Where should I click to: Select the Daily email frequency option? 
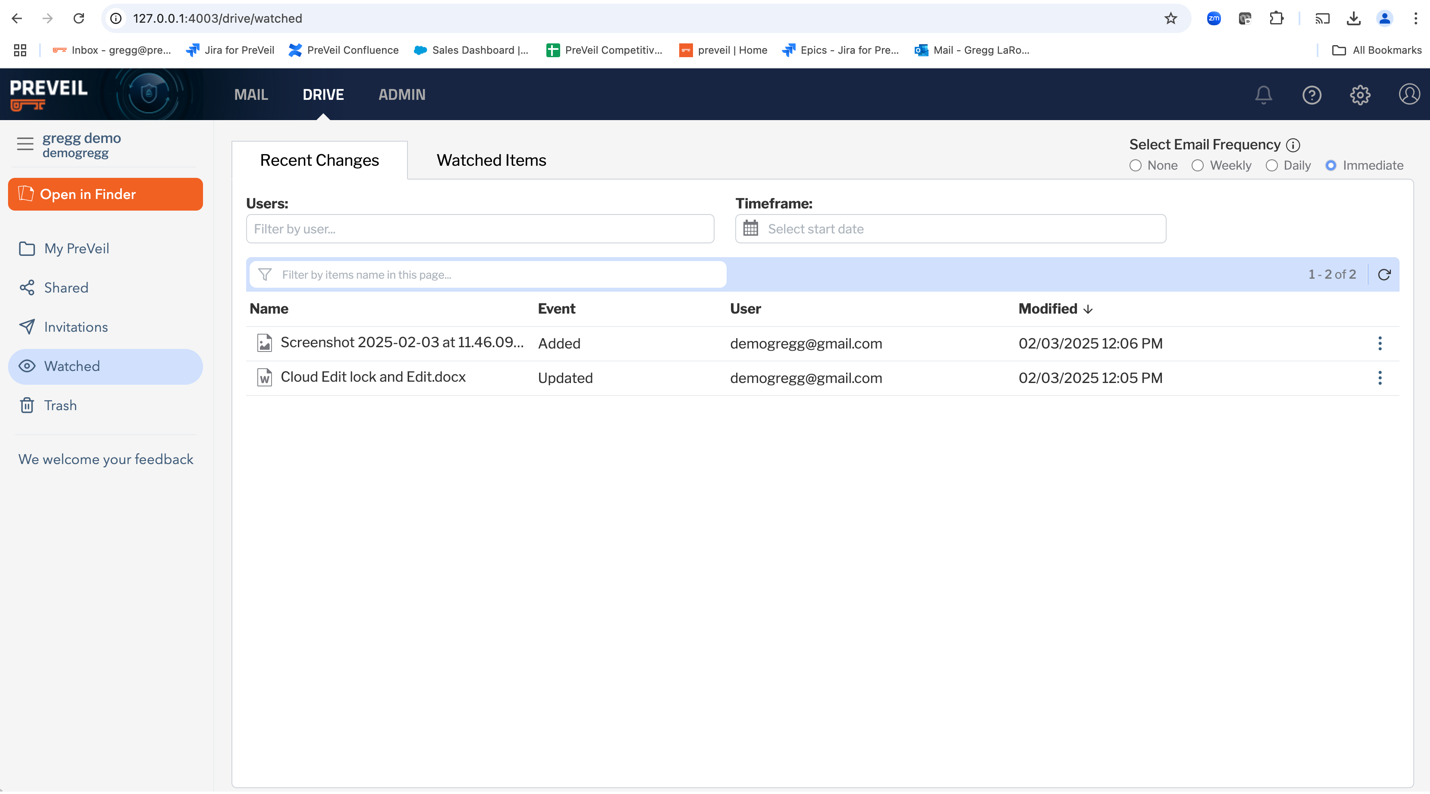coord(1271,166)
